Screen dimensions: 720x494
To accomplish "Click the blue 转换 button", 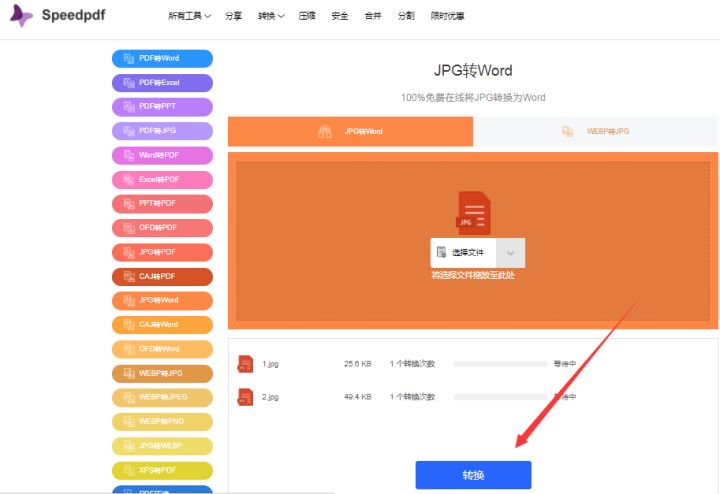I will (x=473, y=475).
